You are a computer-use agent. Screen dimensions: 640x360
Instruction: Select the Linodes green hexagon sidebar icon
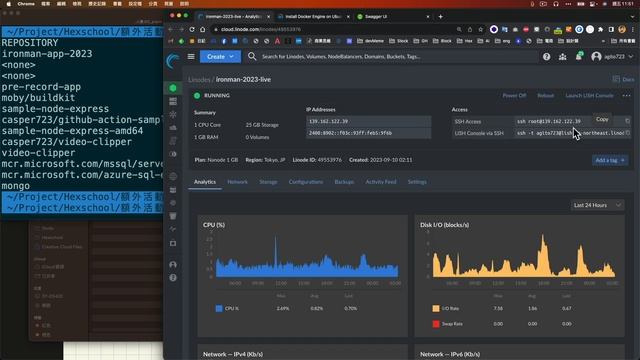(173, 88)
